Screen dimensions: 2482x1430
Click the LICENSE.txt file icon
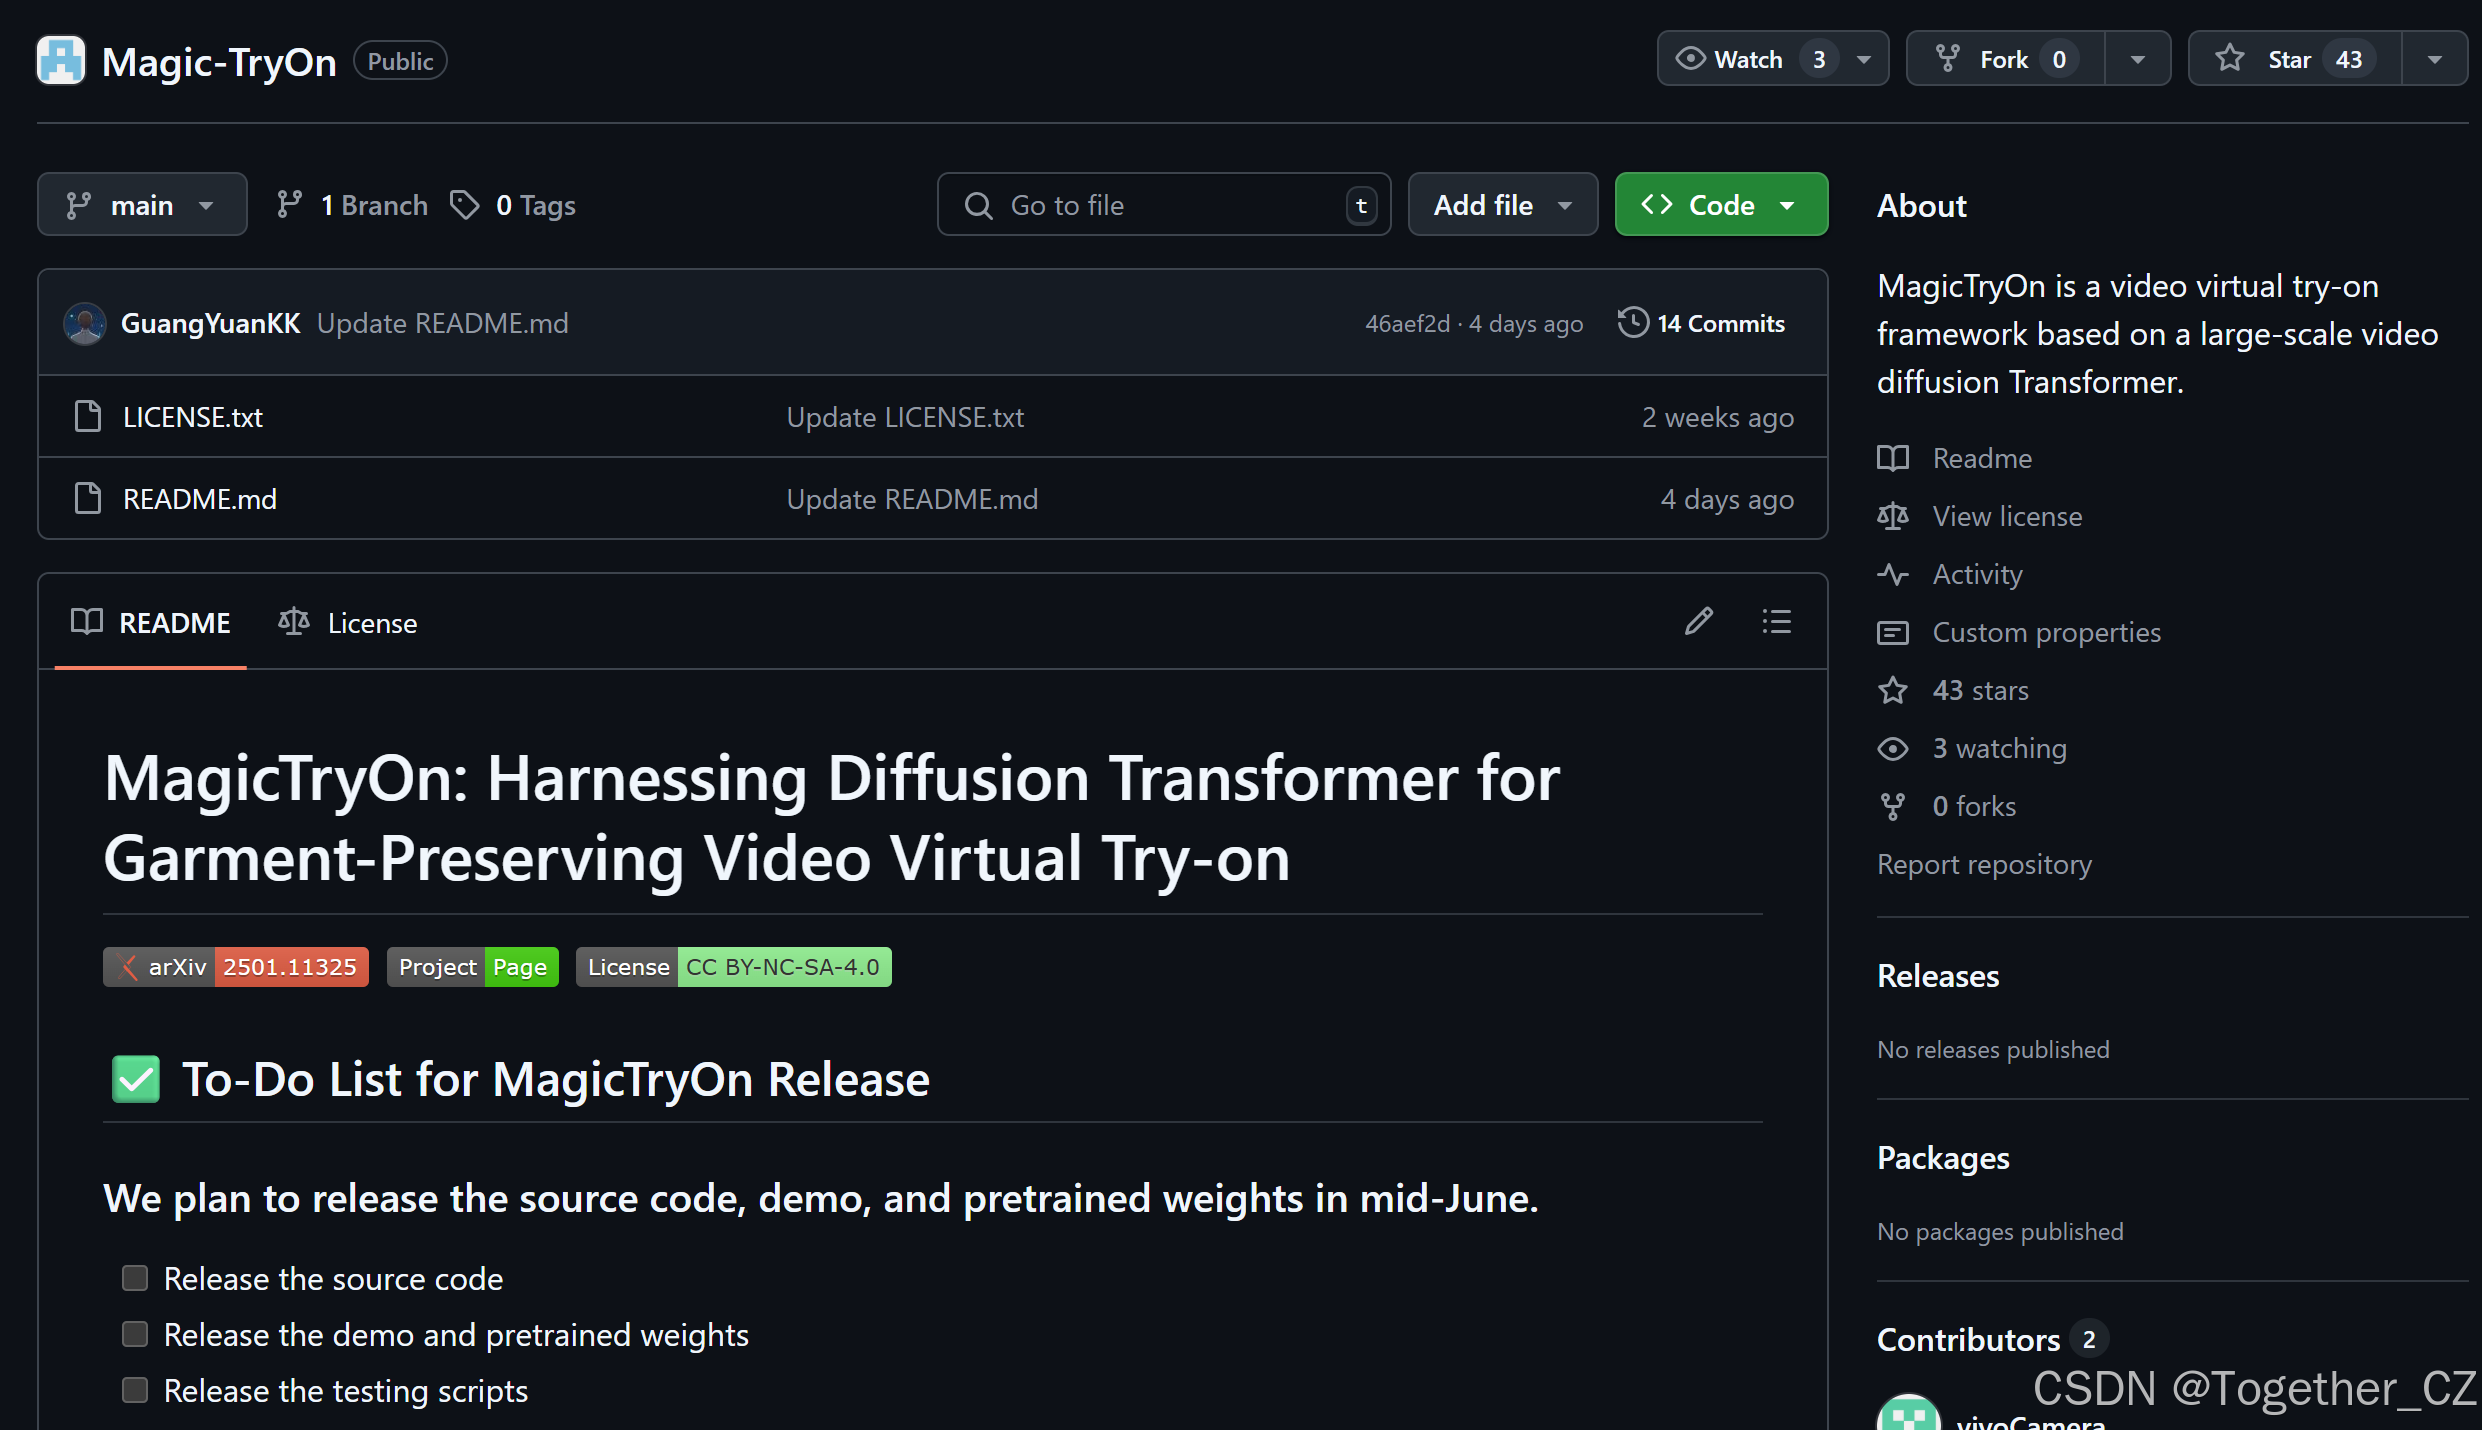tap(88, 417)
